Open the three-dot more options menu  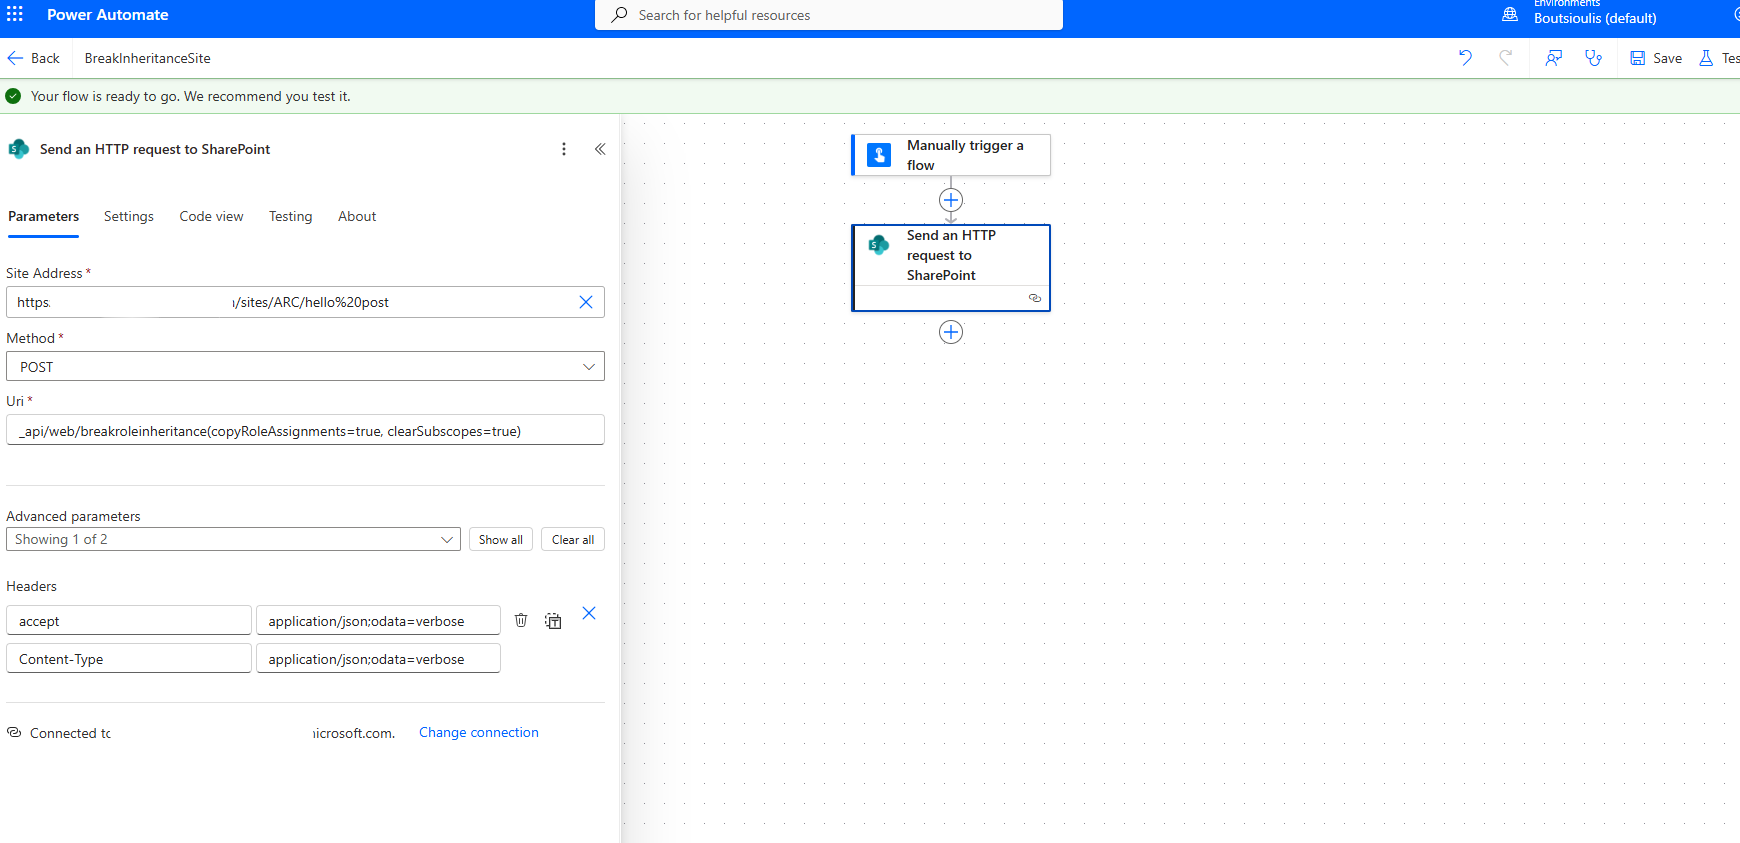pyautogui.click(x=564, y=149)
